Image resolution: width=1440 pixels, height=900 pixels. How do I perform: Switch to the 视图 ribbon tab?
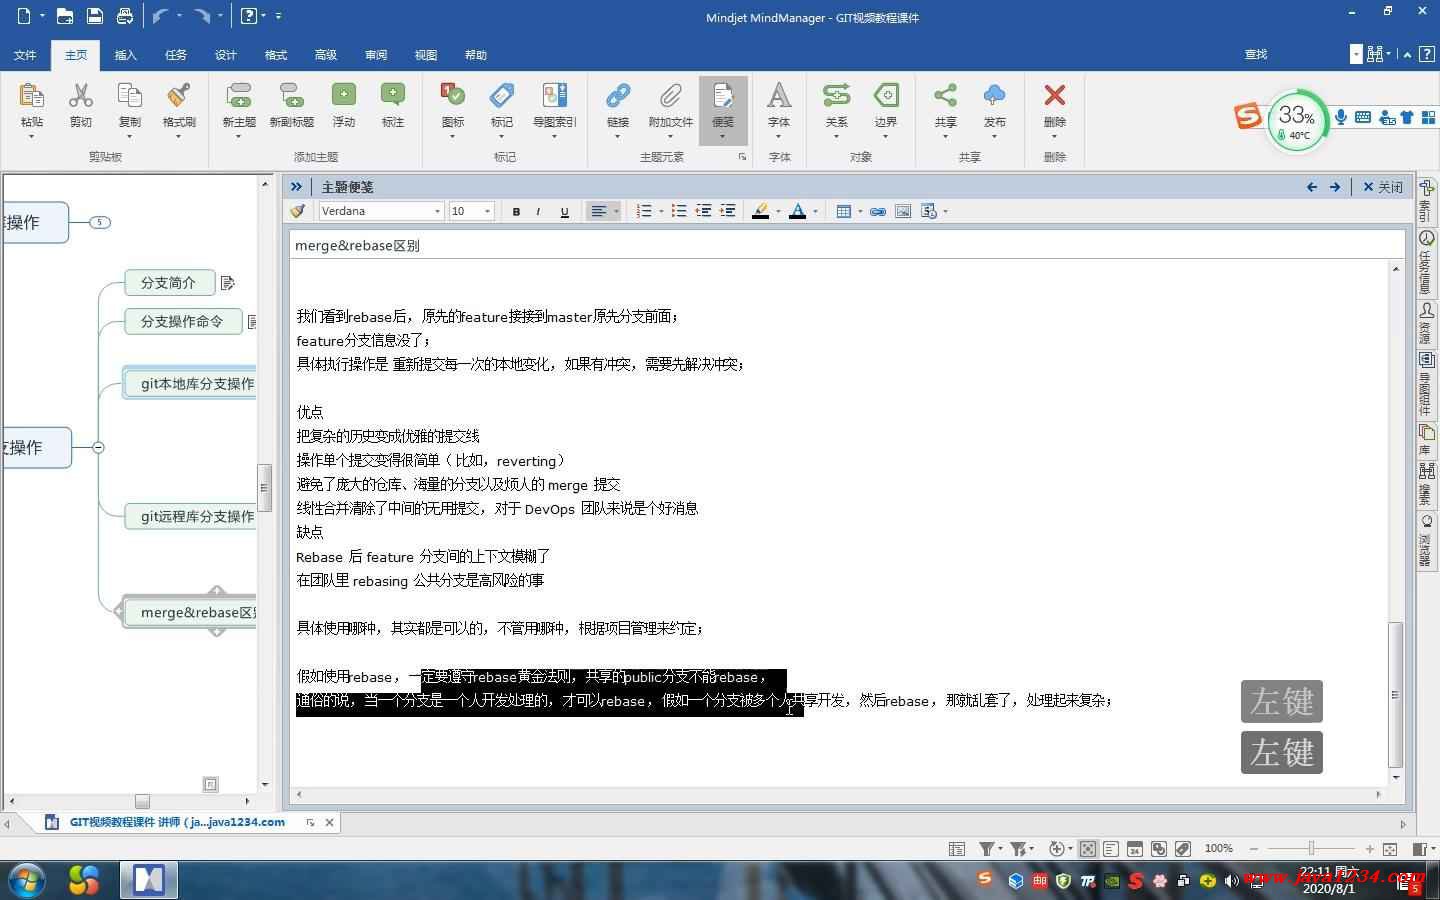pos(426,55)
